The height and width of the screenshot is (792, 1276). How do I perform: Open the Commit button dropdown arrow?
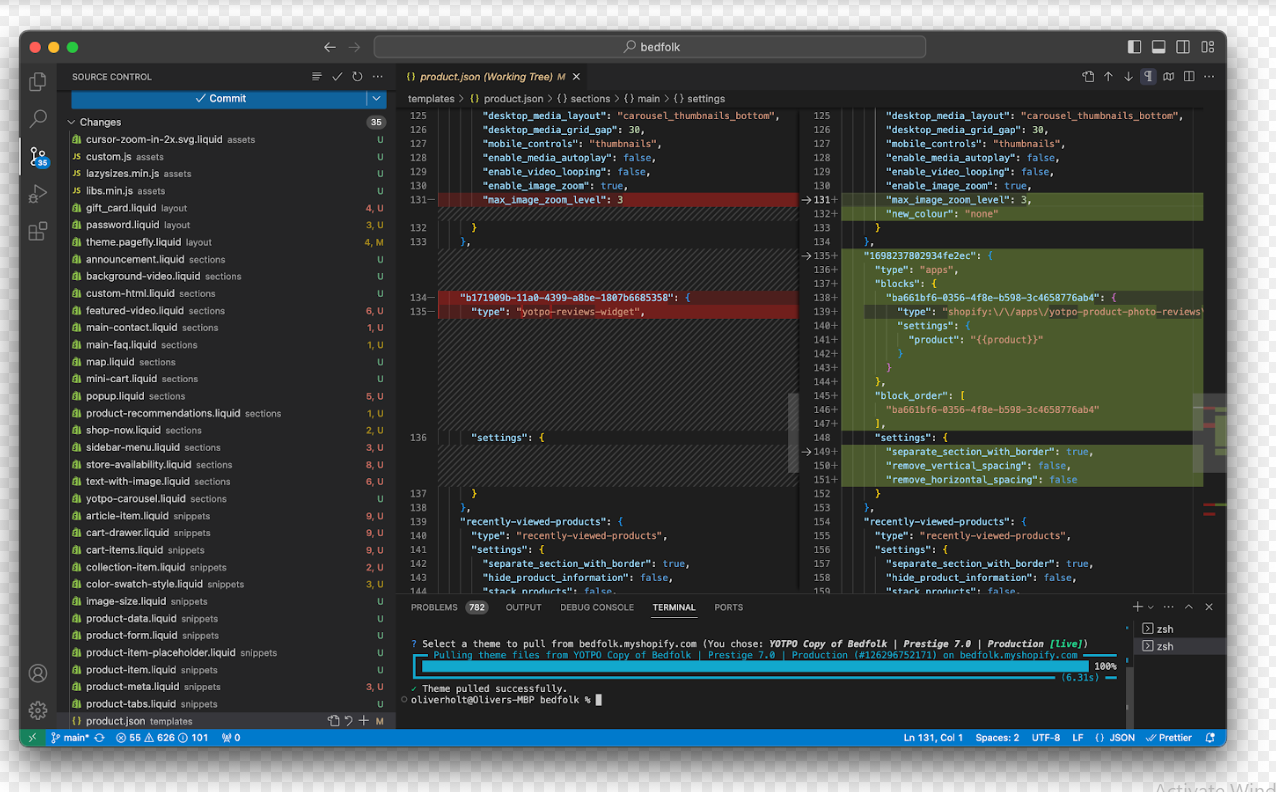pos(376,99)
